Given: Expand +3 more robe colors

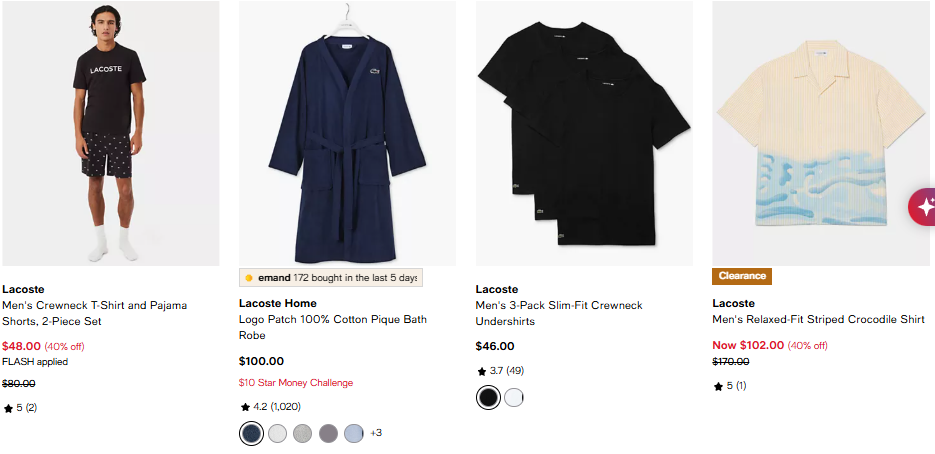Looking at the screenshot, I should [x=376, y=433].
